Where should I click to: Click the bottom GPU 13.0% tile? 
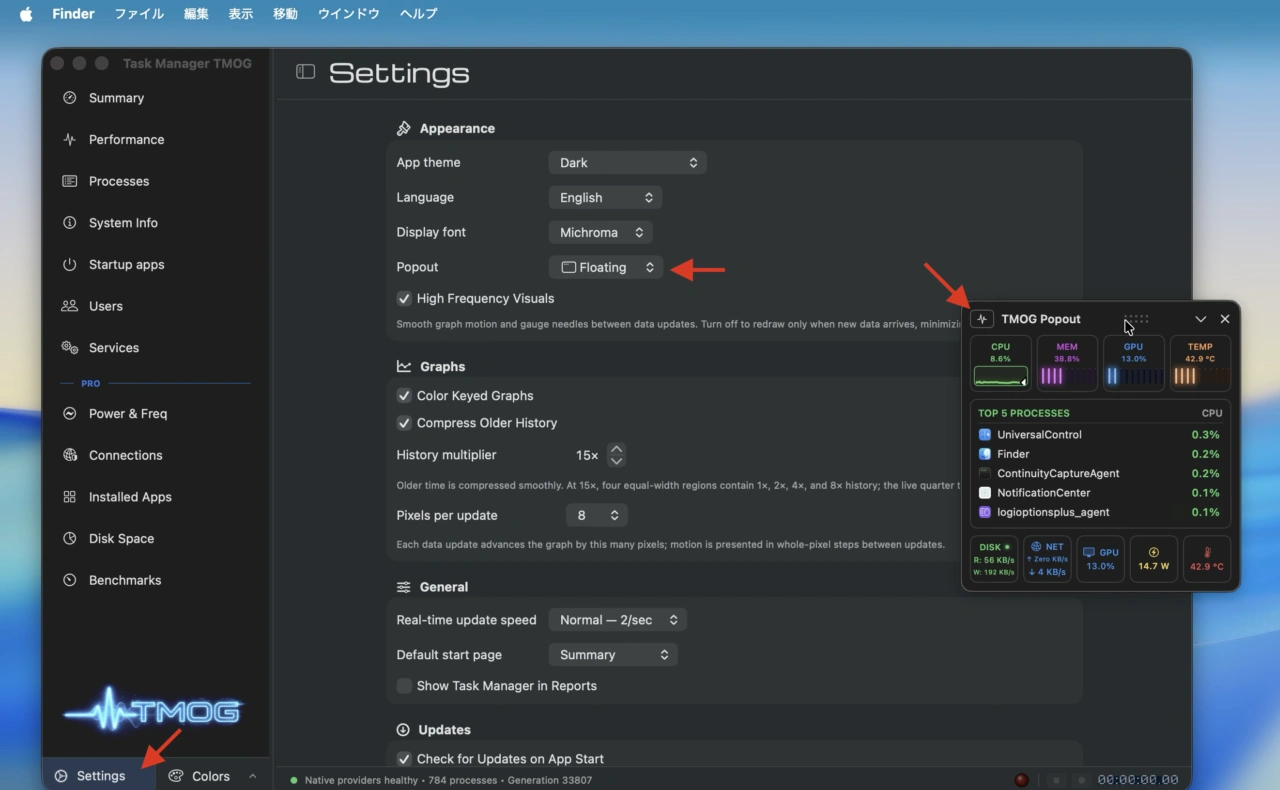pyautogui.click(x=1100, y=560)
